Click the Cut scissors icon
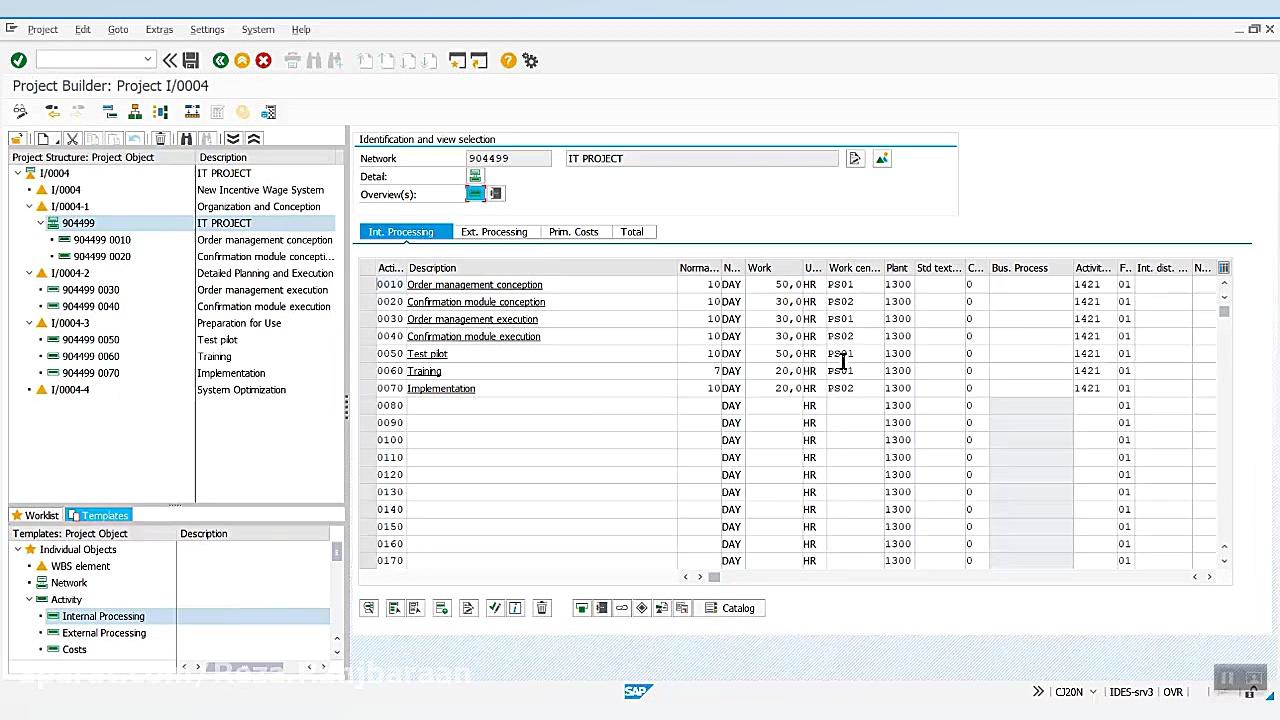Viewport: 1280px width, 720px height. 72,139
